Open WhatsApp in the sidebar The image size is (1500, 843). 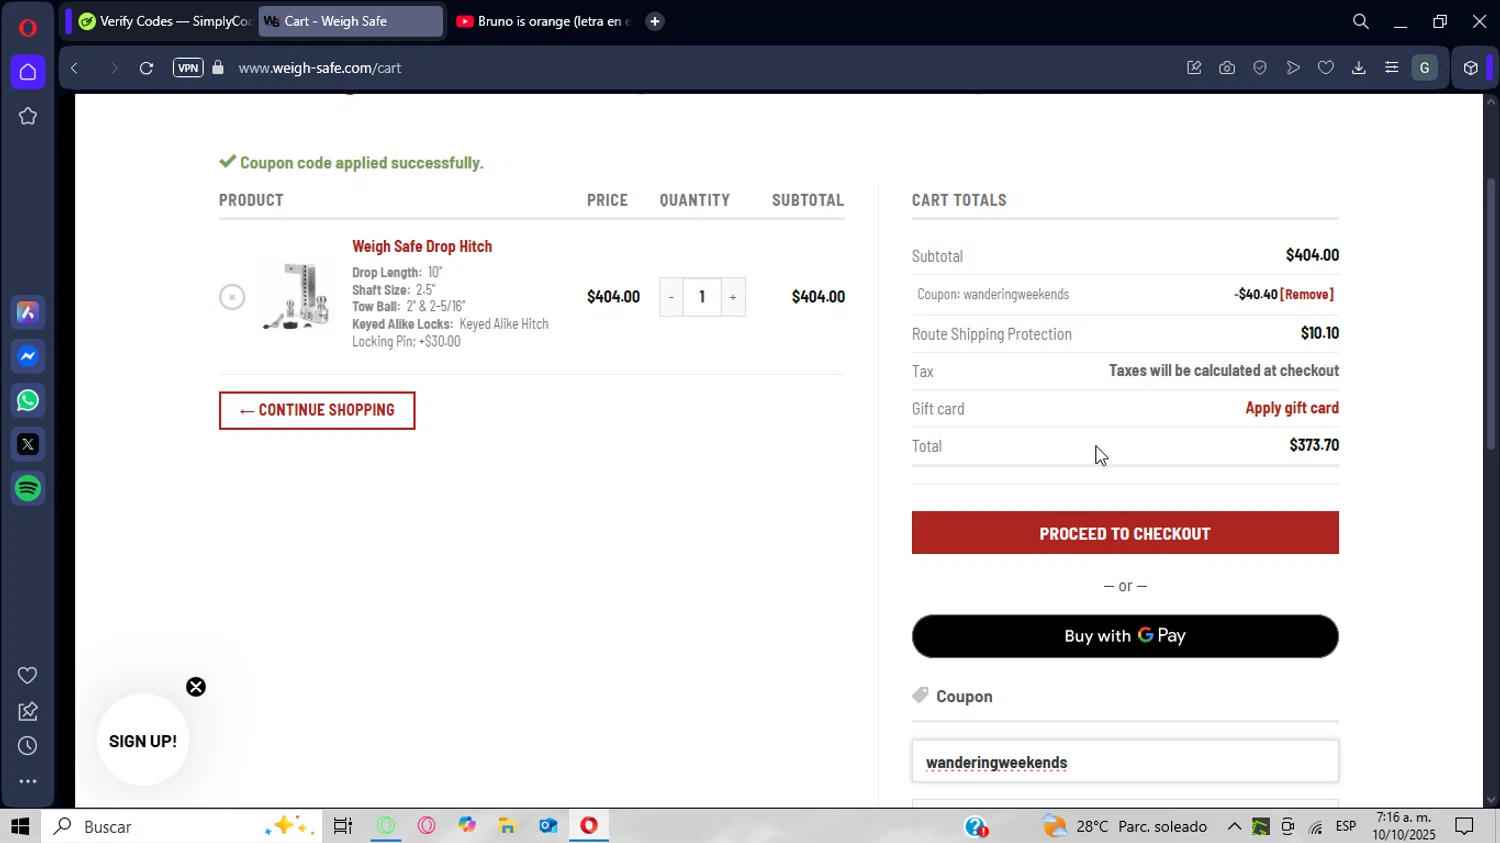tap(28, 401)
